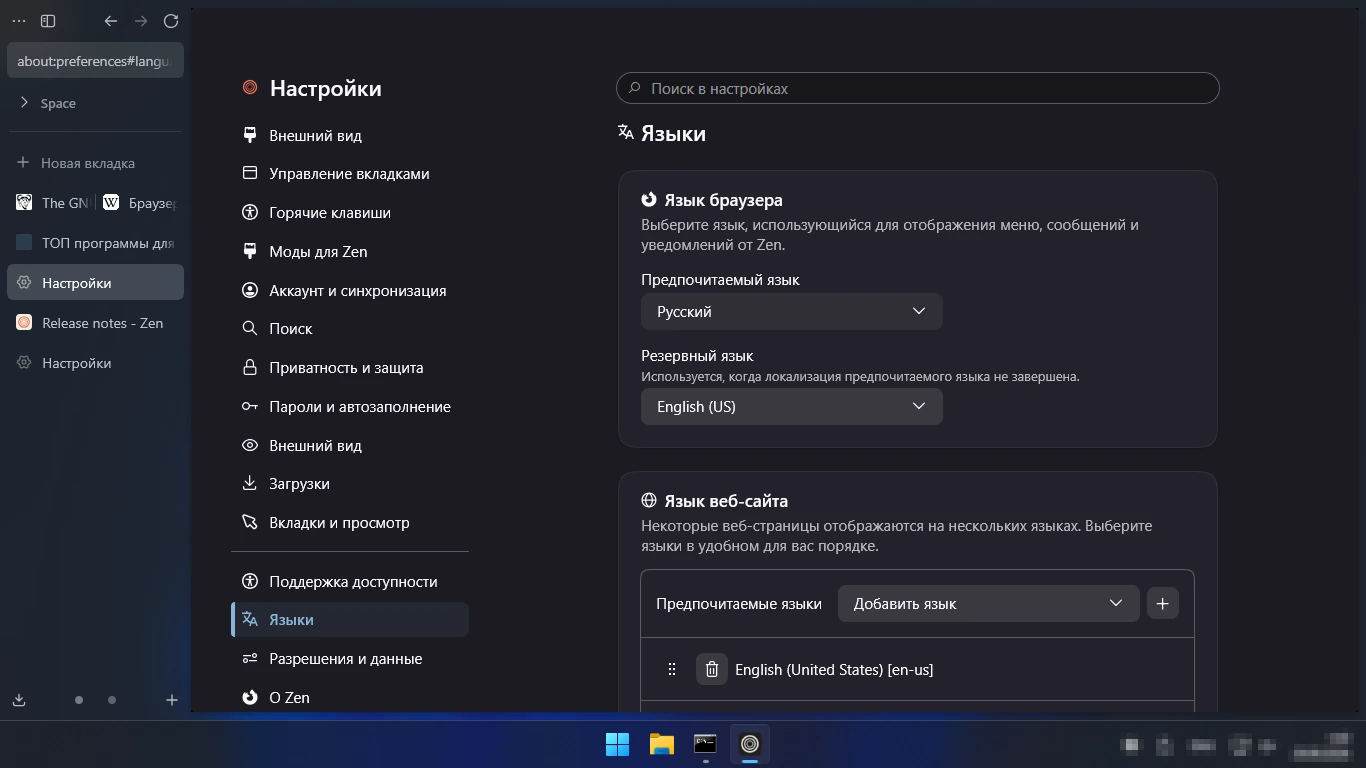Open Приватность и защита category

click(x=350, y=368)
